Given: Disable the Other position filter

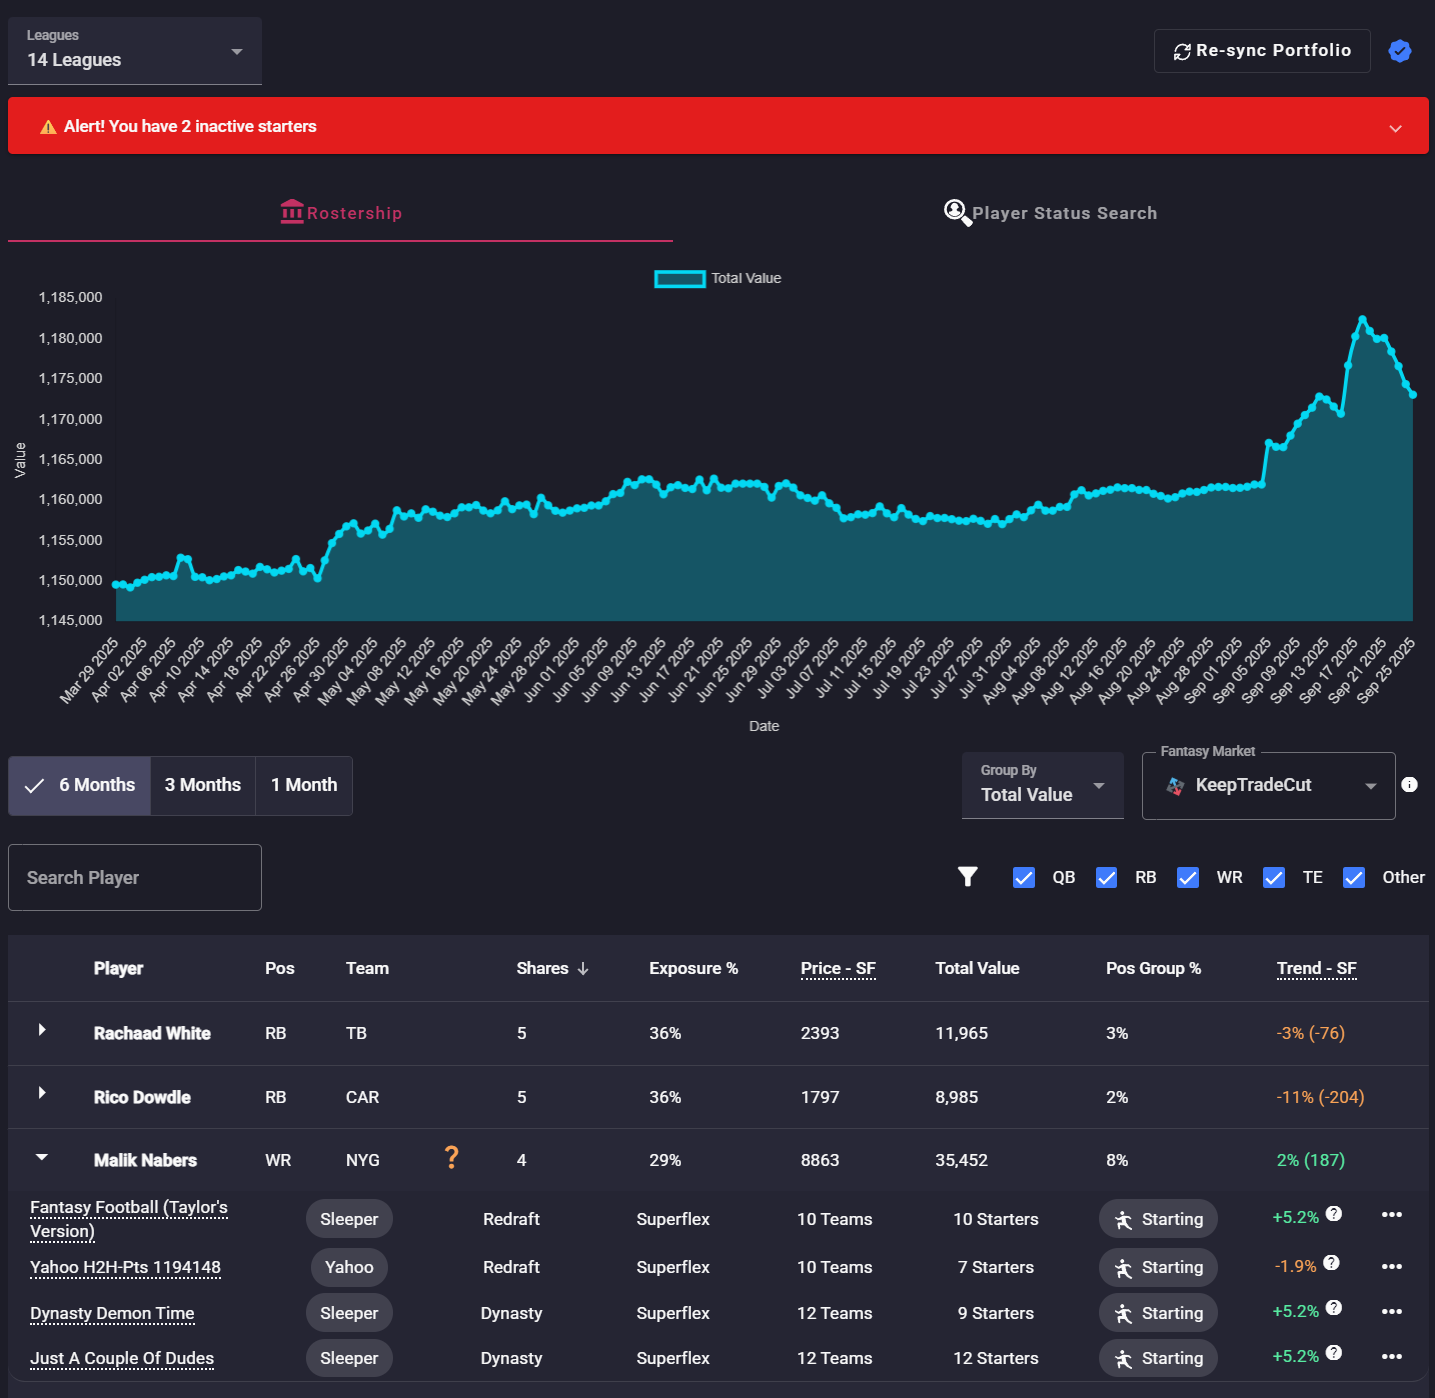Looking at the screenshot, I should [x=1354, y=878].
